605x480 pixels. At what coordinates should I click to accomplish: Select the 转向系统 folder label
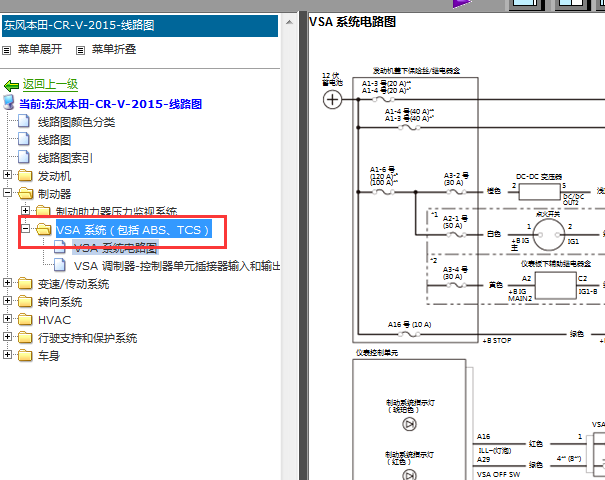[x=60, y=302]
